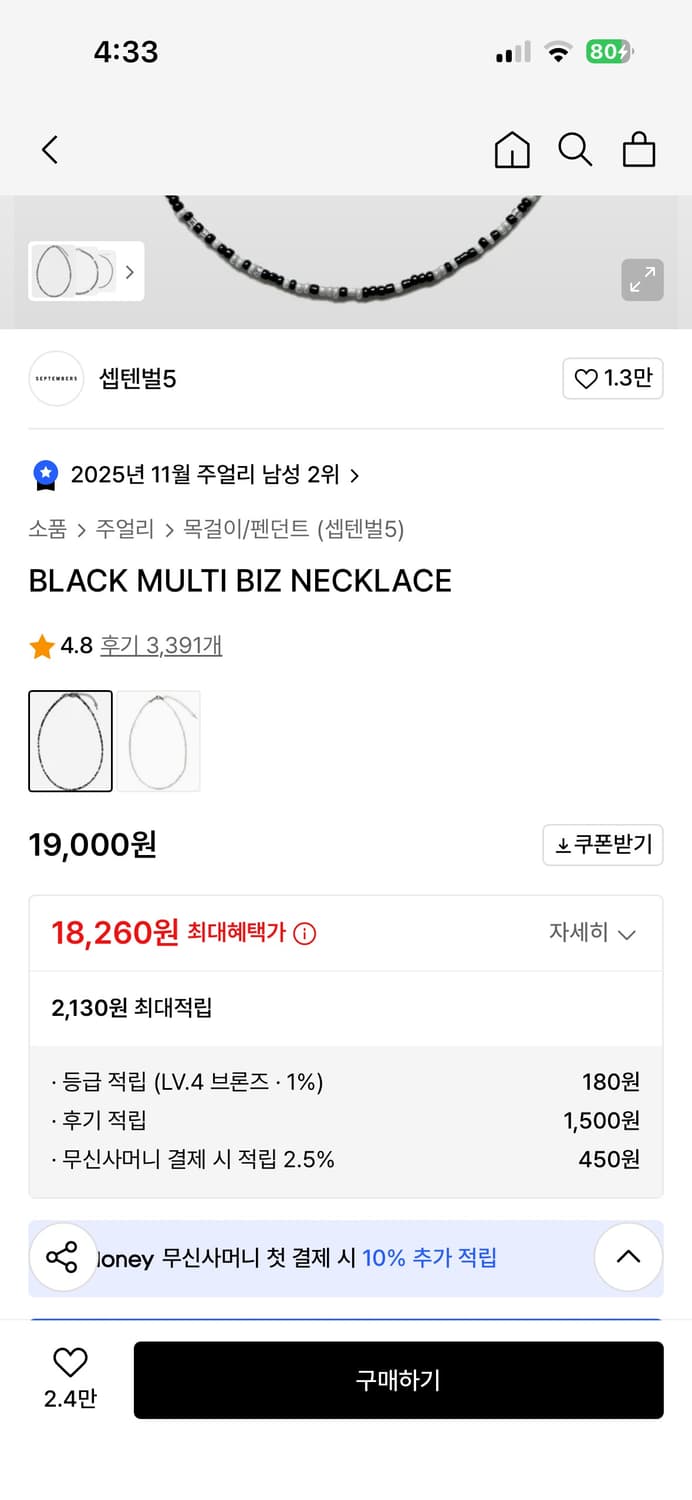Tap the share icon near Money banner
Screen dimensions: 692x1500
tap(63, 1257)
